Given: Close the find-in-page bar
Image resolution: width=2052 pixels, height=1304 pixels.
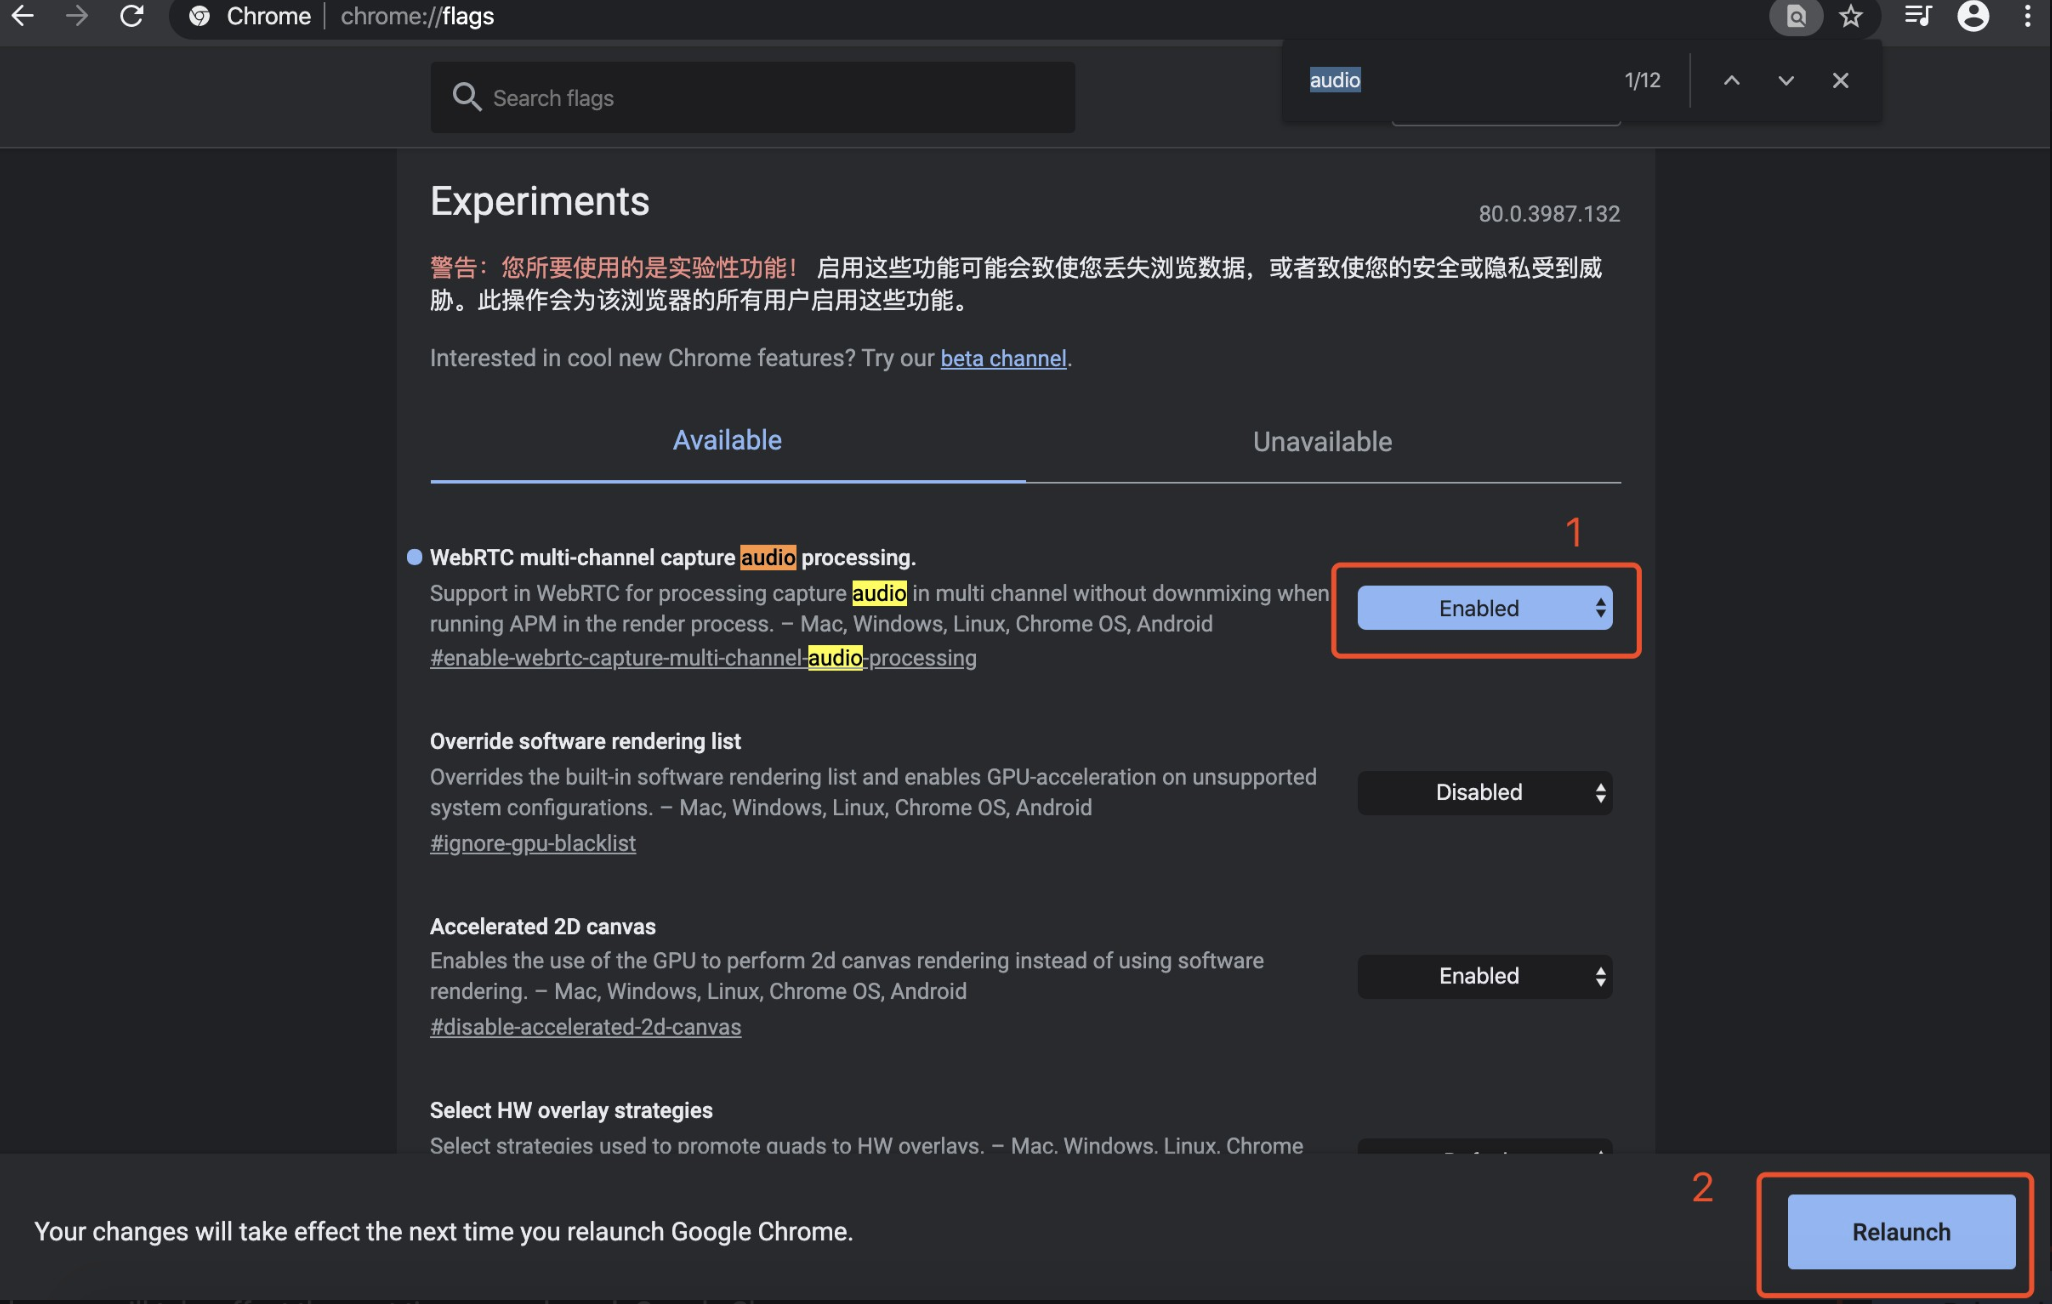Looking at the screenshot, I should pos(1840,80).
